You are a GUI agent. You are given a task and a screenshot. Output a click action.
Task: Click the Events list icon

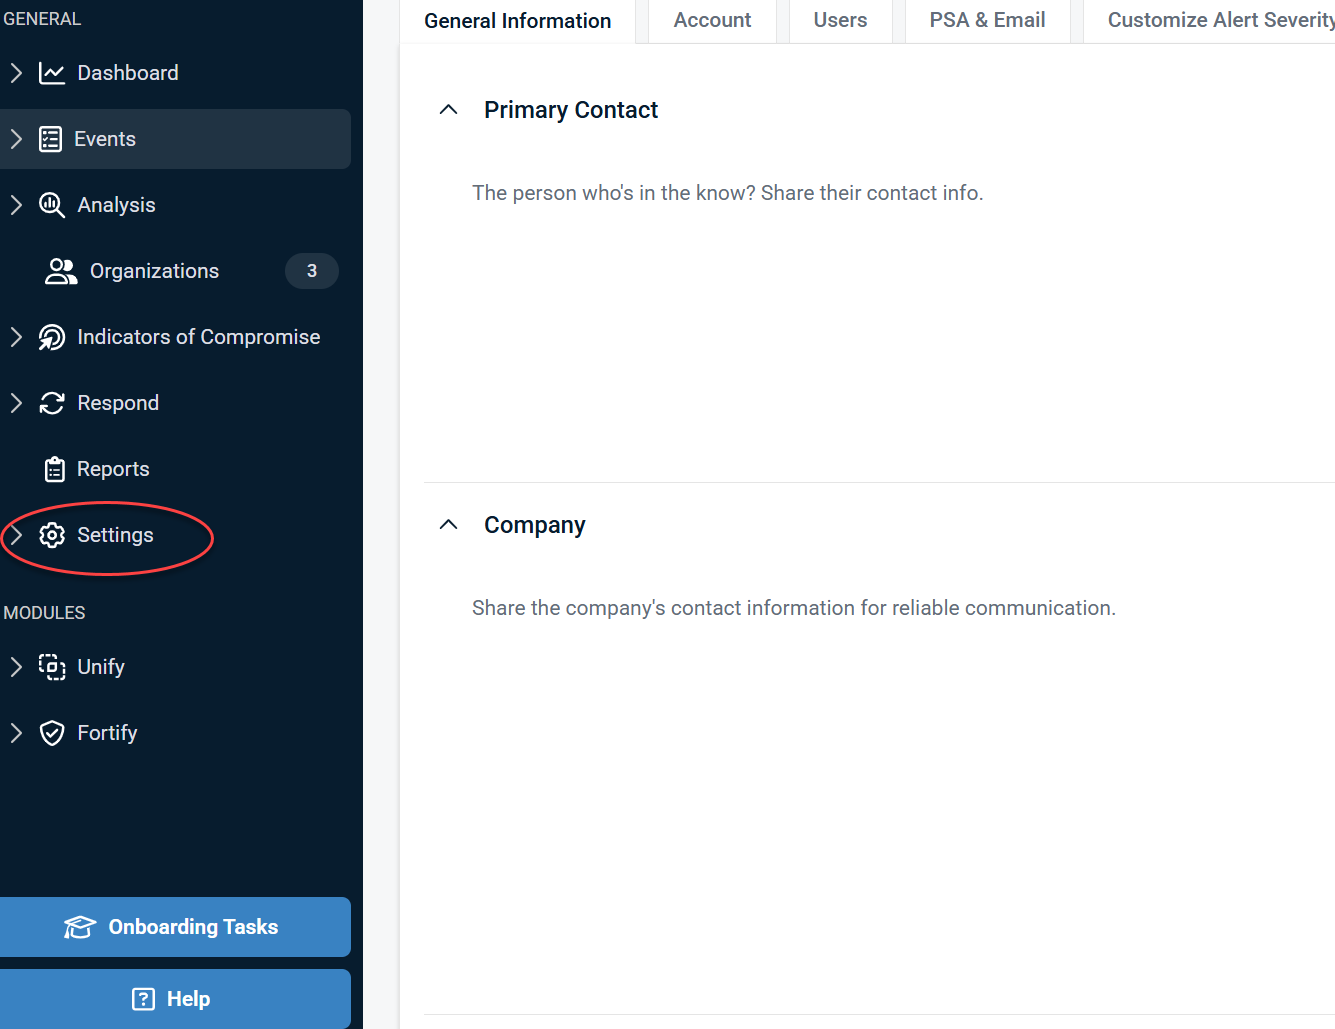[x=50, y=139]
